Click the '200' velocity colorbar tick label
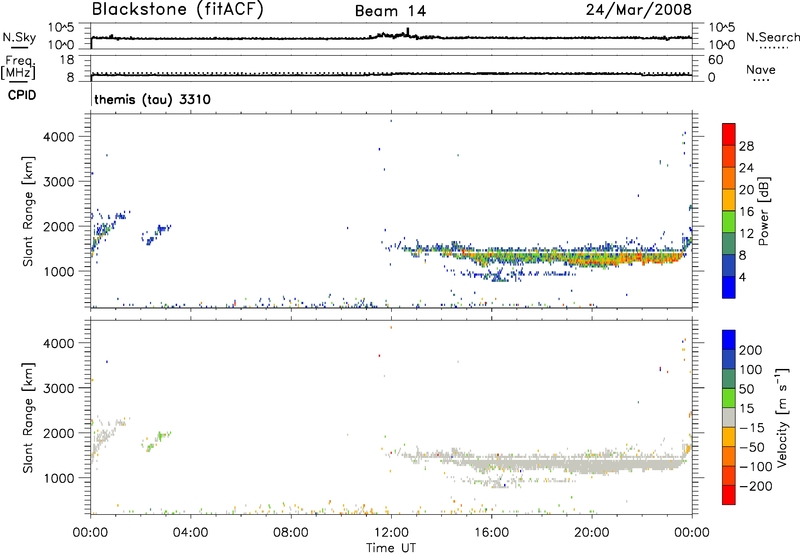The width and height of the screenshot is (800, 554). [751, 350]
